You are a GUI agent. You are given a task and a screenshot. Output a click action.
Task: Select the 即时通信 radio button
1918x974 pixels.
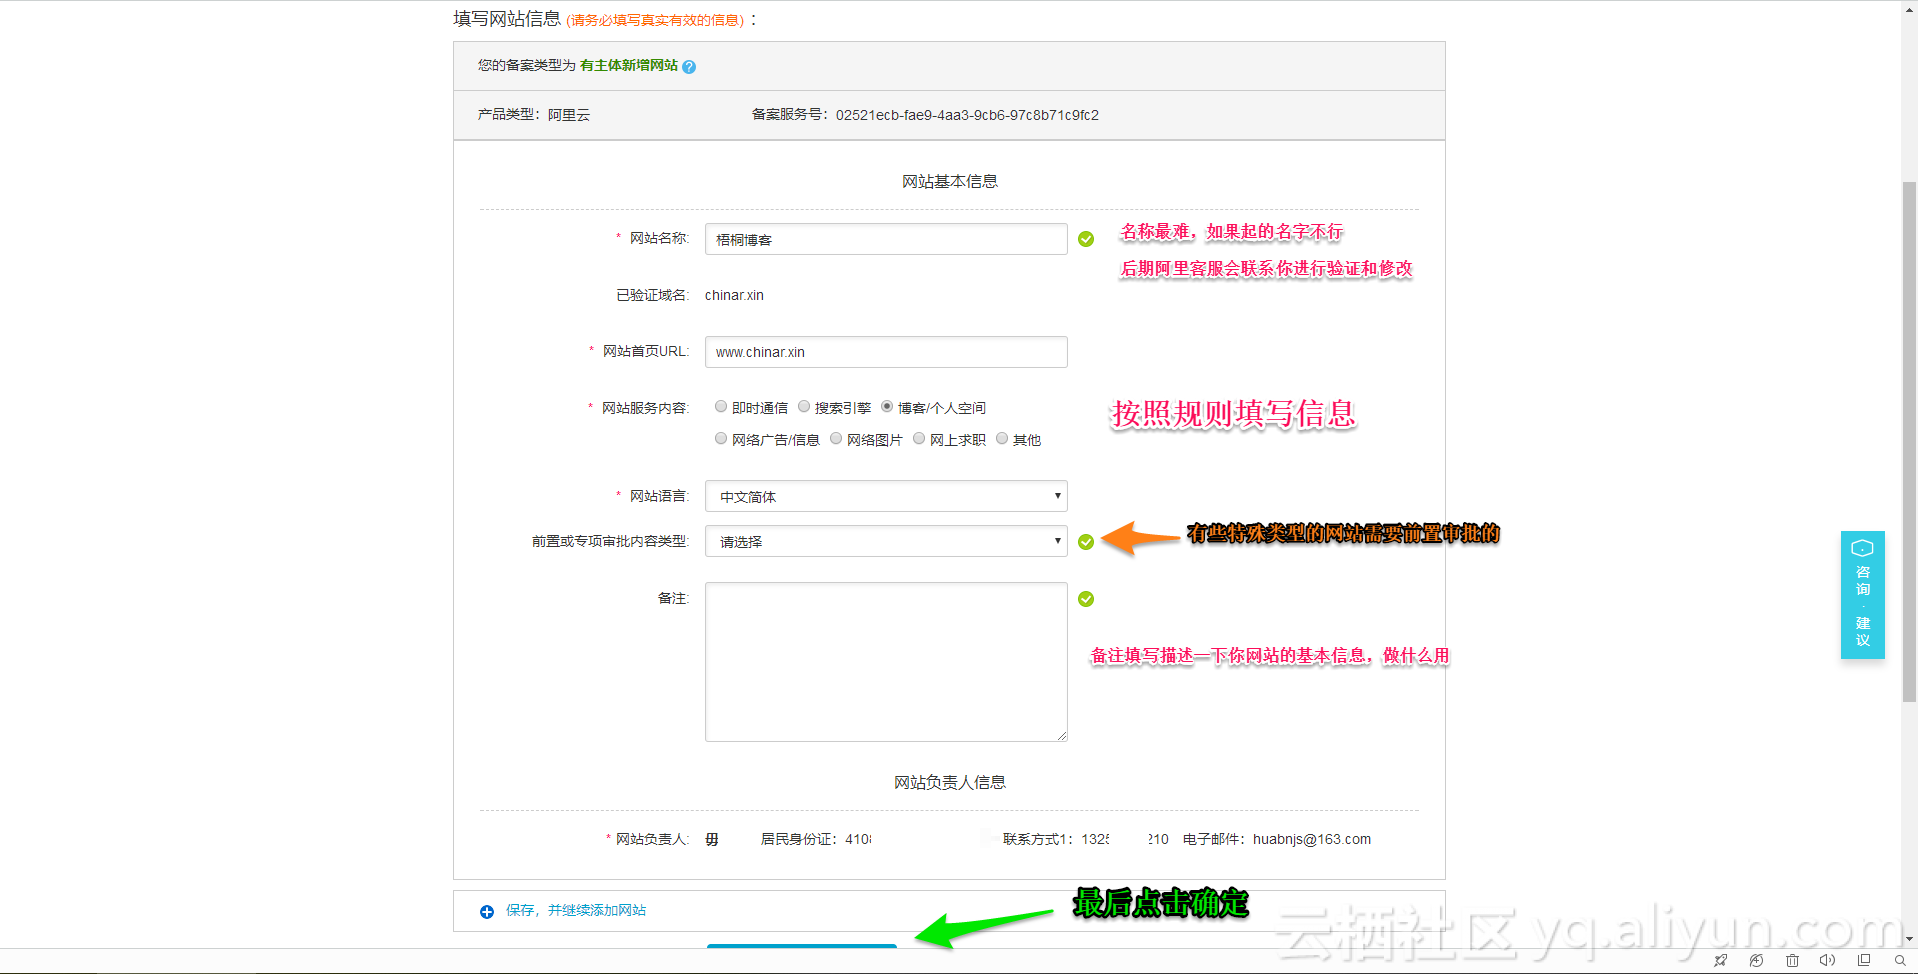(721, 406)
